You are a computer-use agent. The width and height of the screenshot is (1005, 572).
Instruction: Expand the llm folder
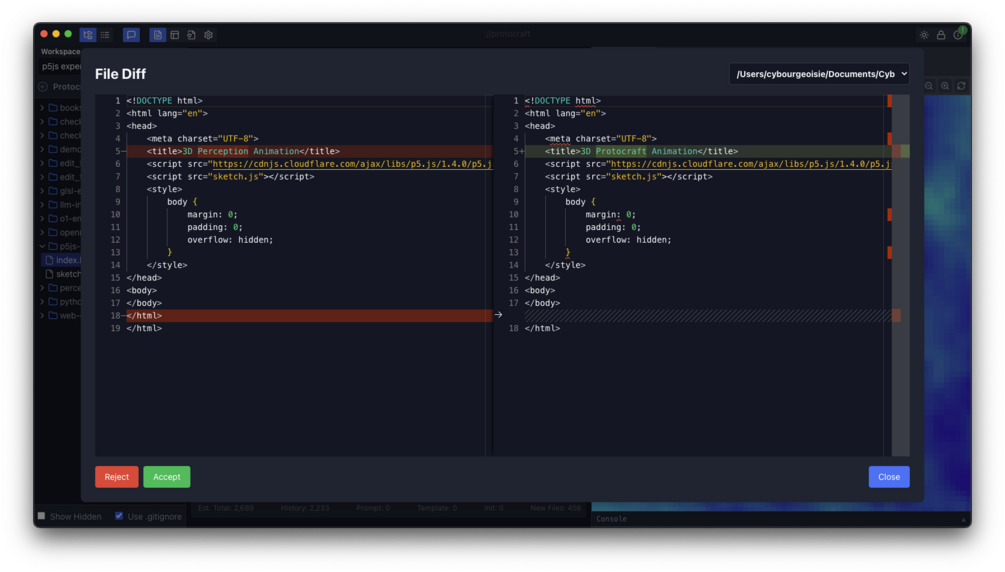click(x=42, y=205)
